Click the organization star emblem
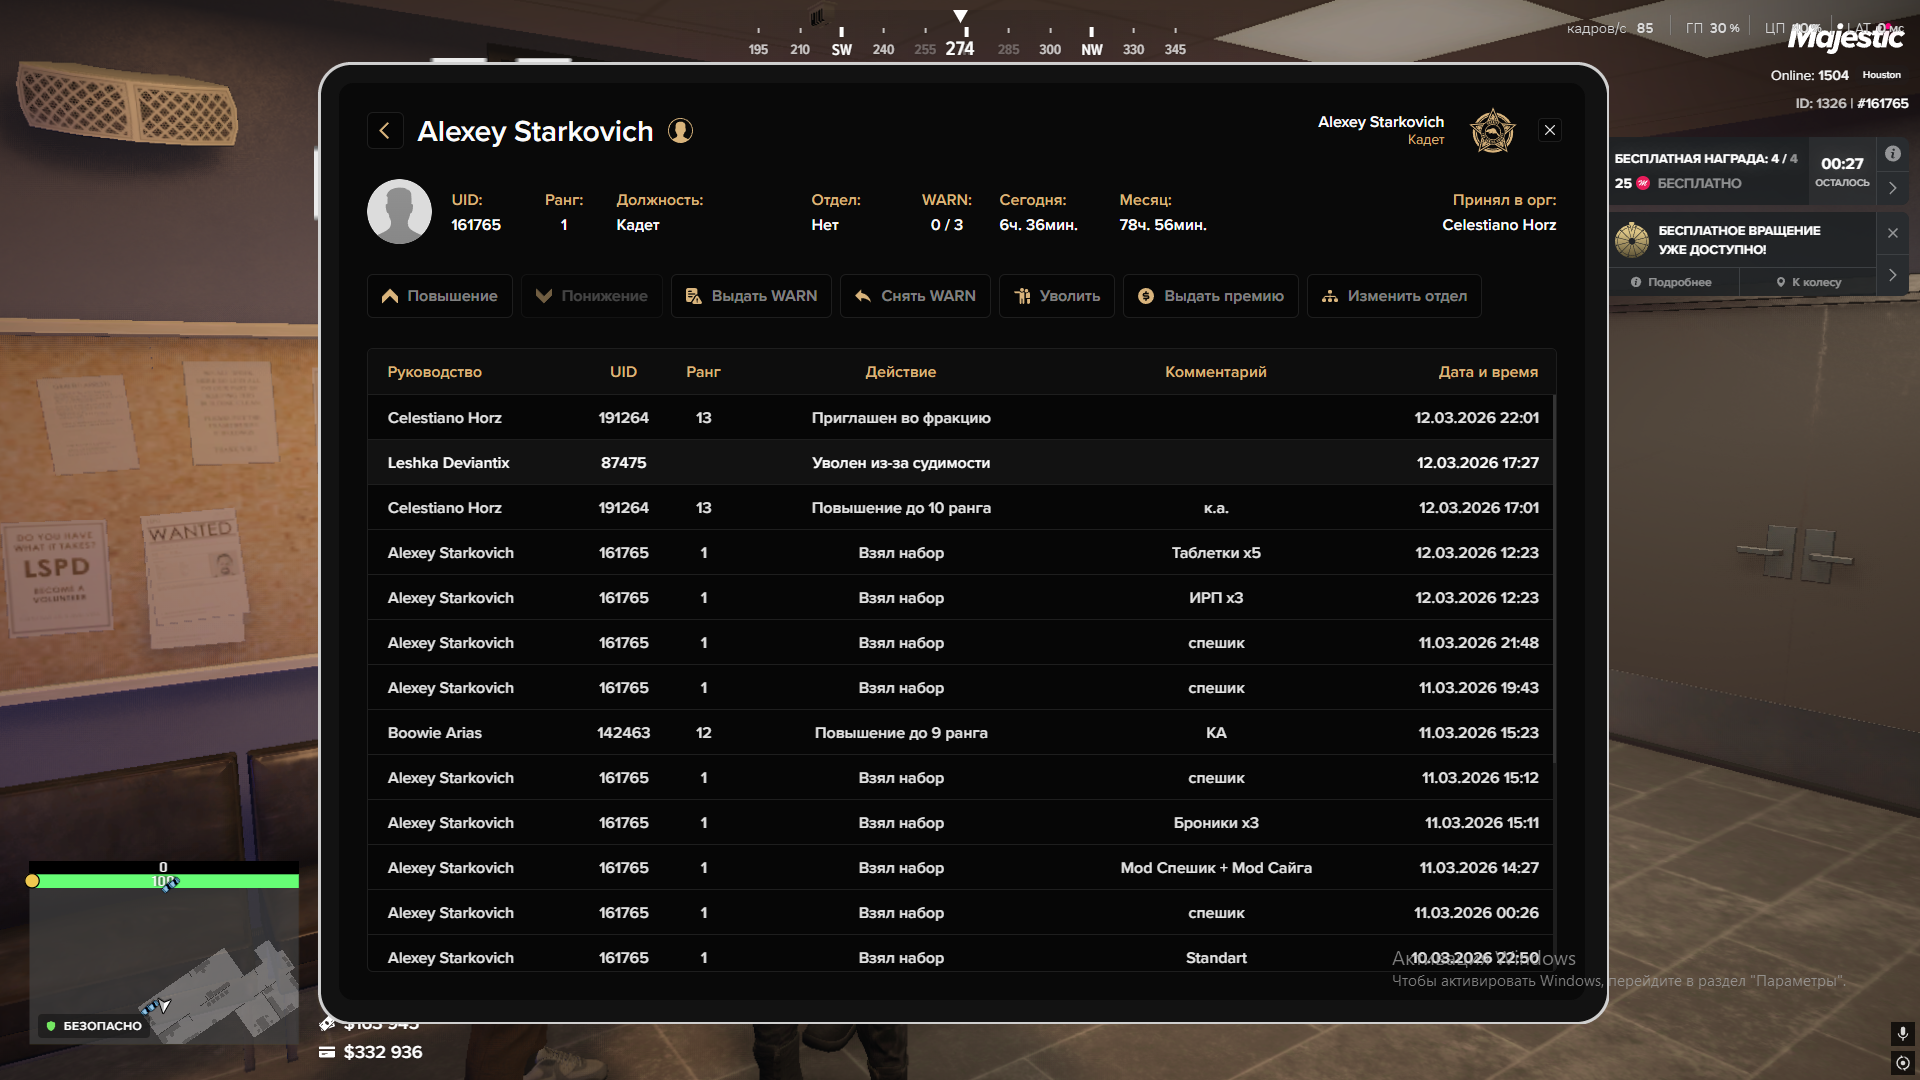This screenshot has height=1080, width=1920. pos(1492,131)
